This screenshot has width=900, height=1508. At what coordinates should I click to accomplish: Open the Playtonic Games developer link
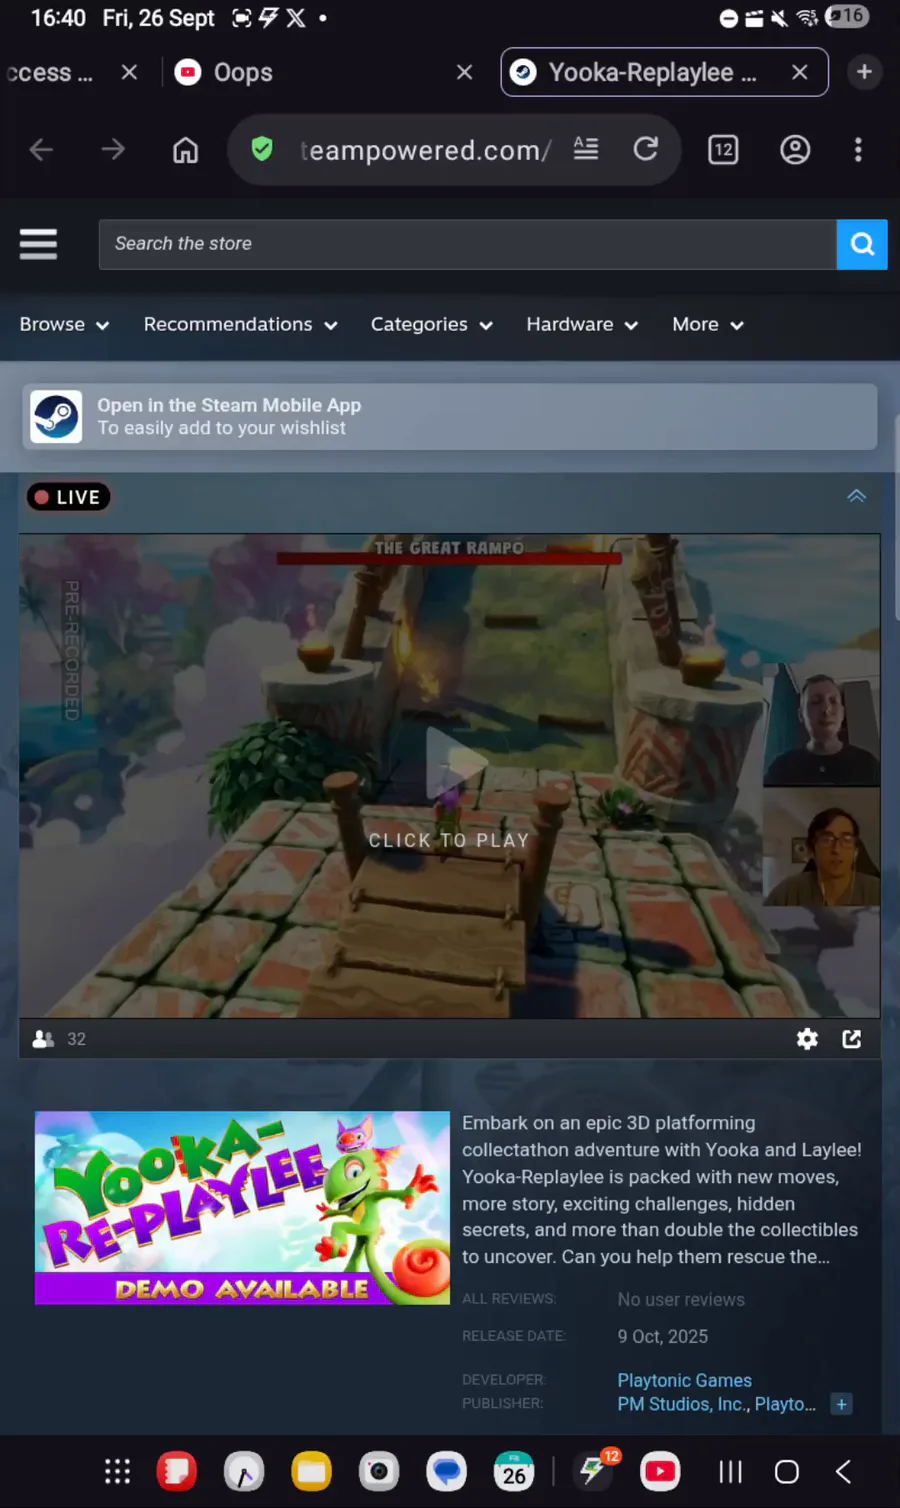pyautogui.click(x=685, y=1380)
